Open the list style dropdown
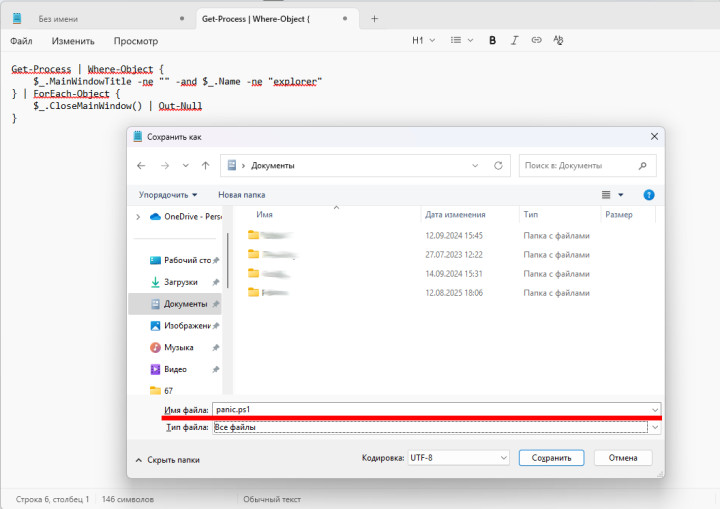 click(461, 41)
